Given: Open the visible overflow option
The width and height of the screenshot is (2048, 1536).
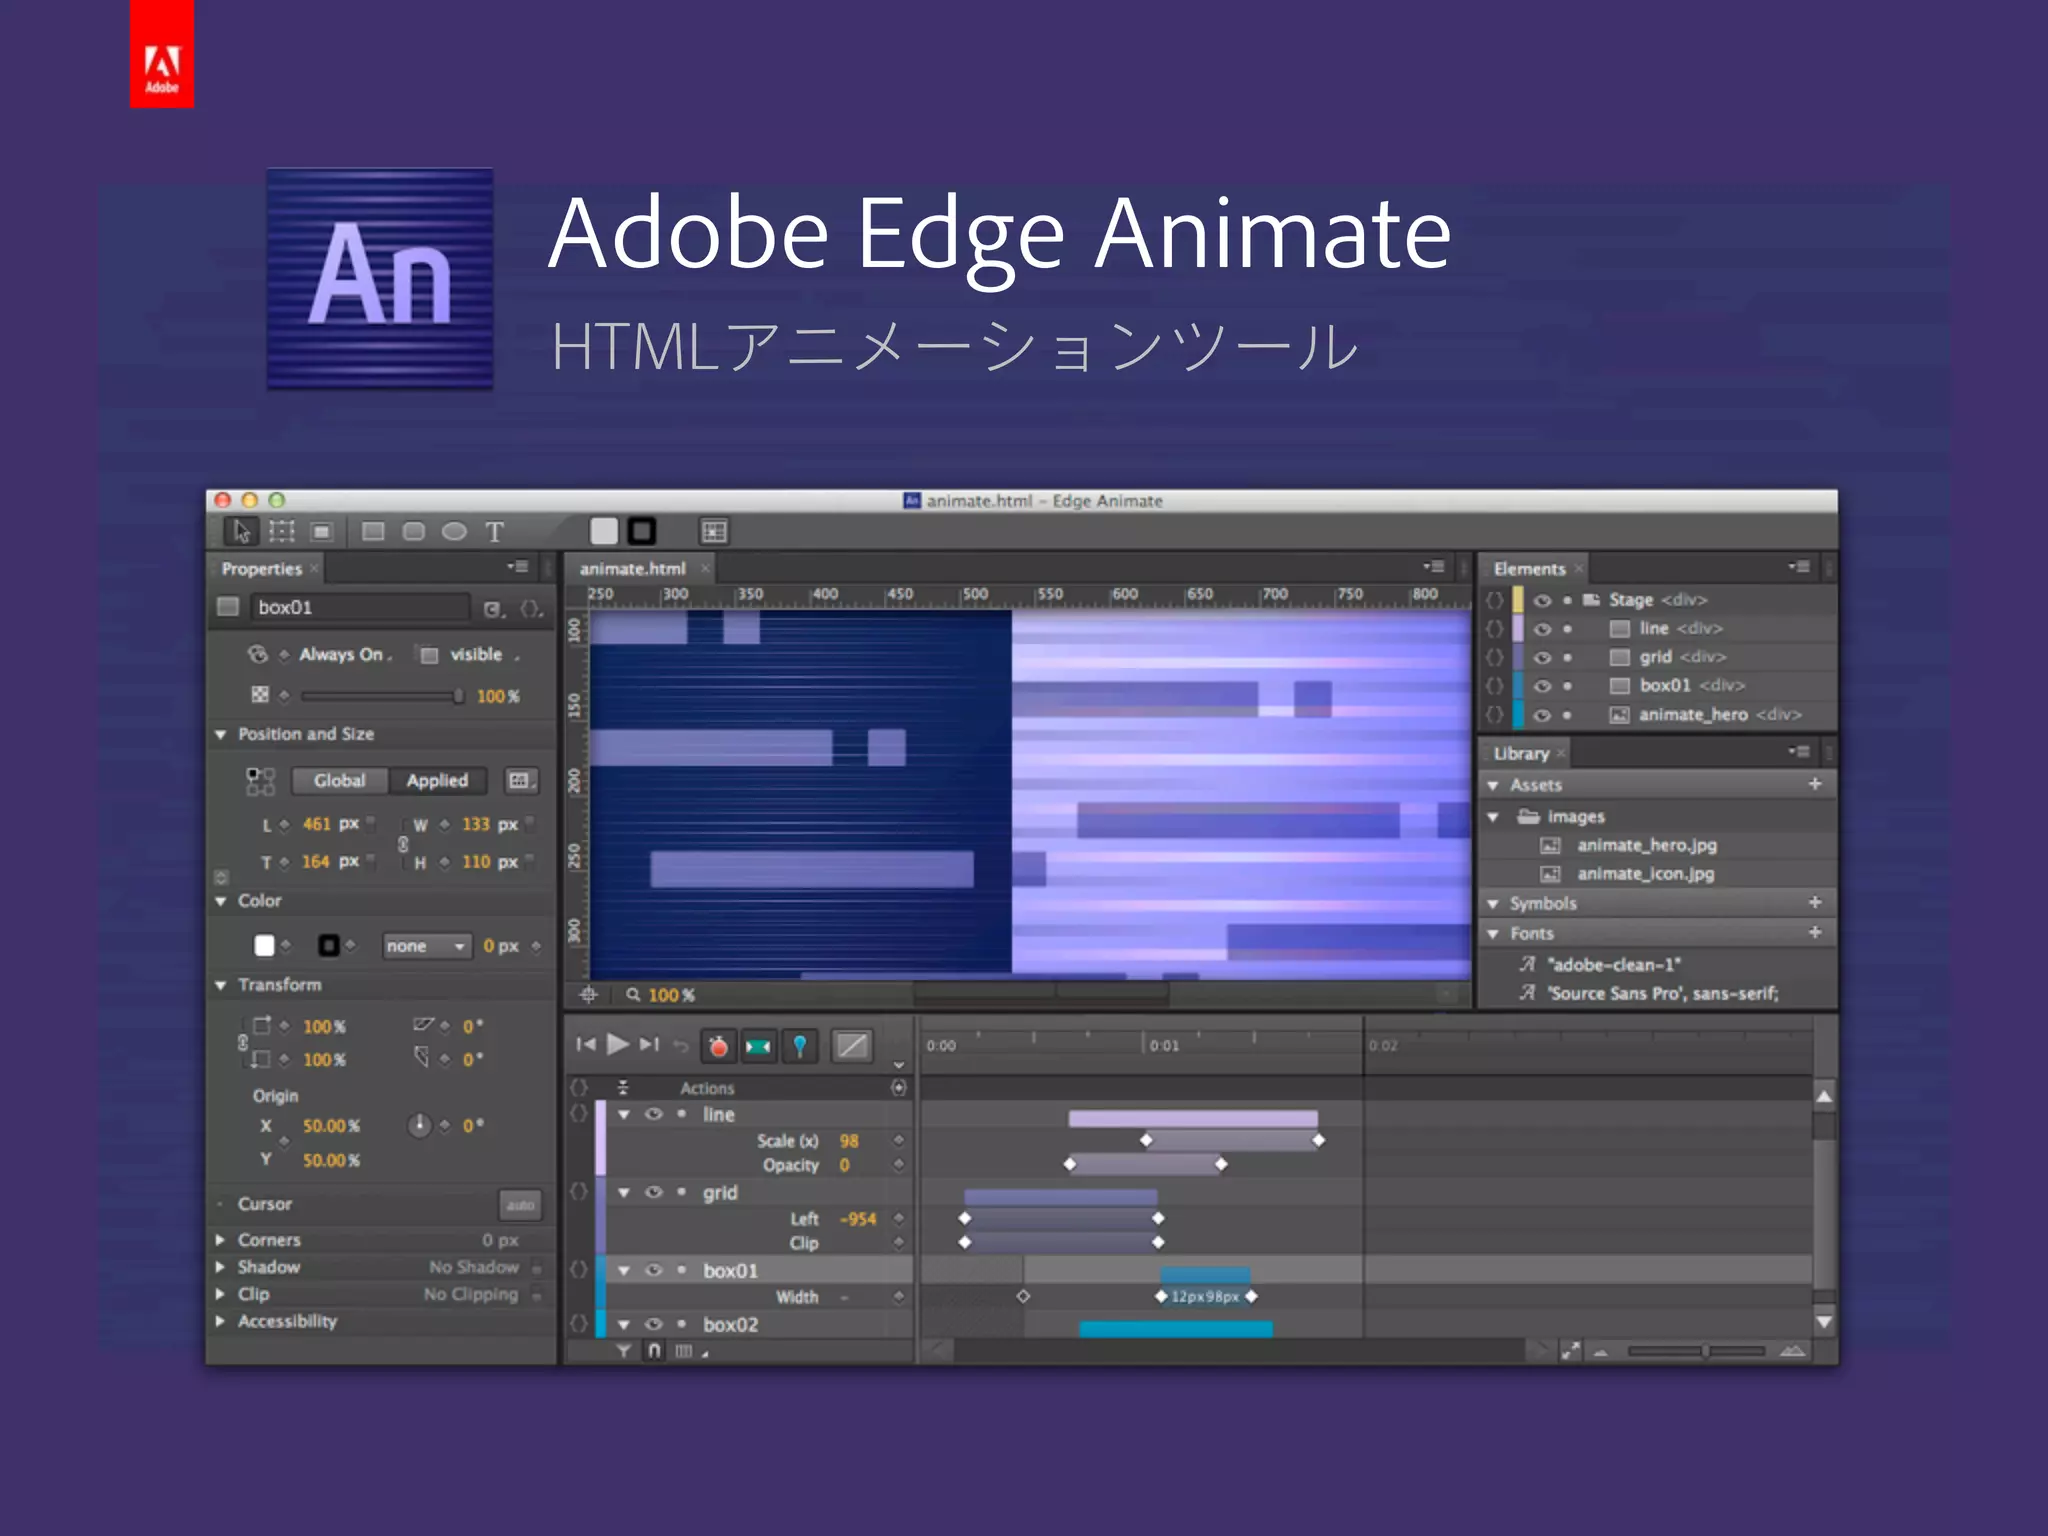Looking at the screenshot, I should (484, 654).
